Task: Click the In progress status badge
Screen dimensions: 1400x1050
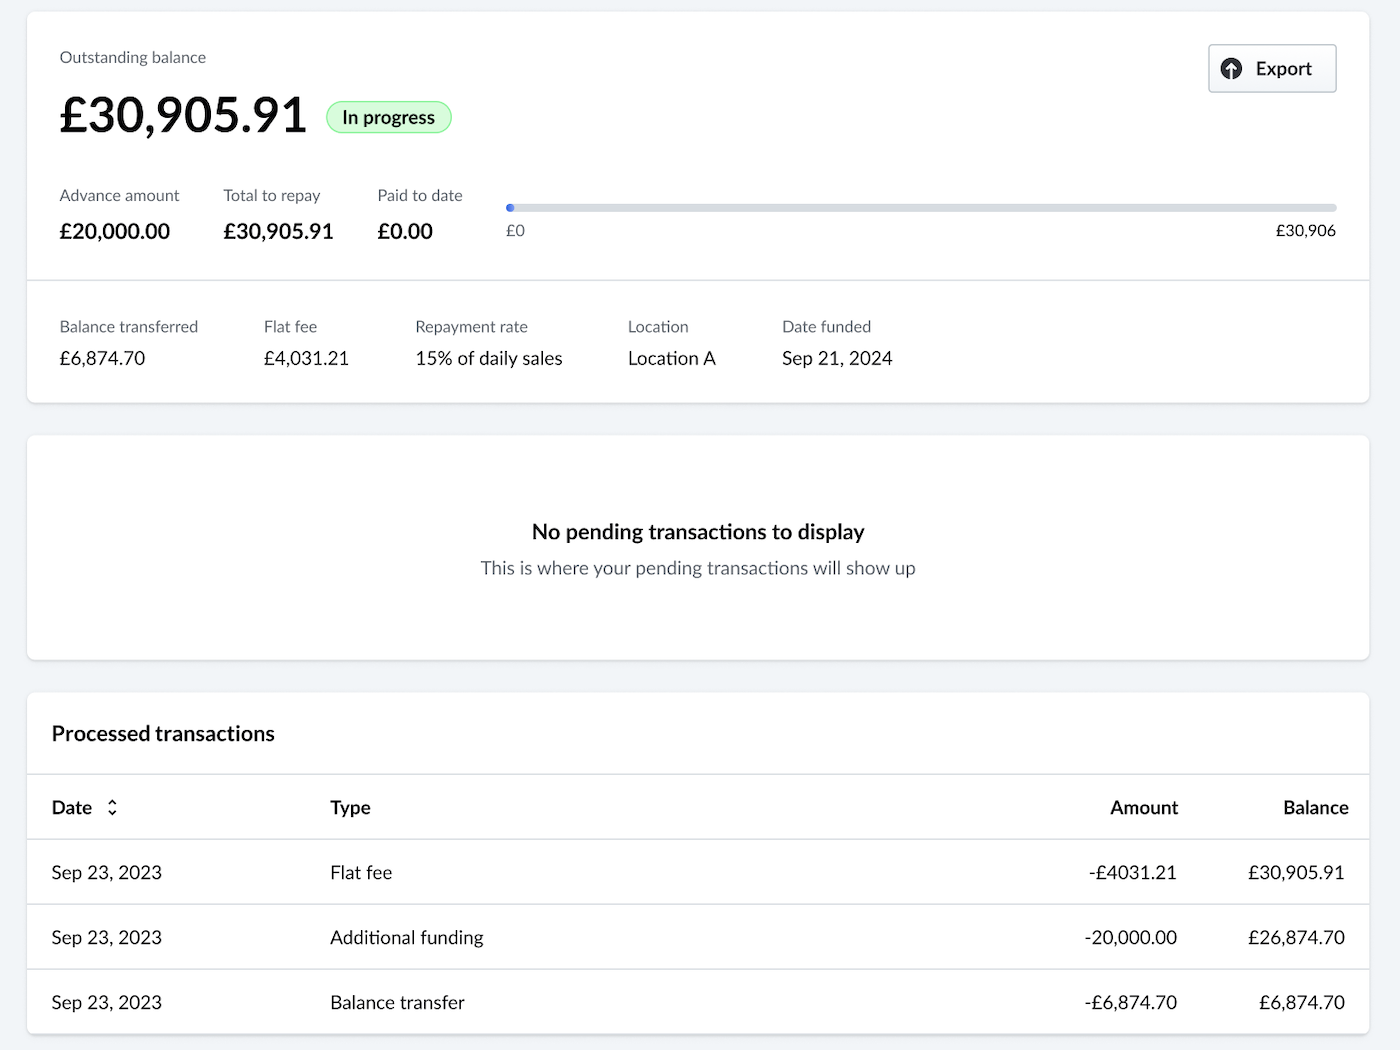Action: pos(388,117)
